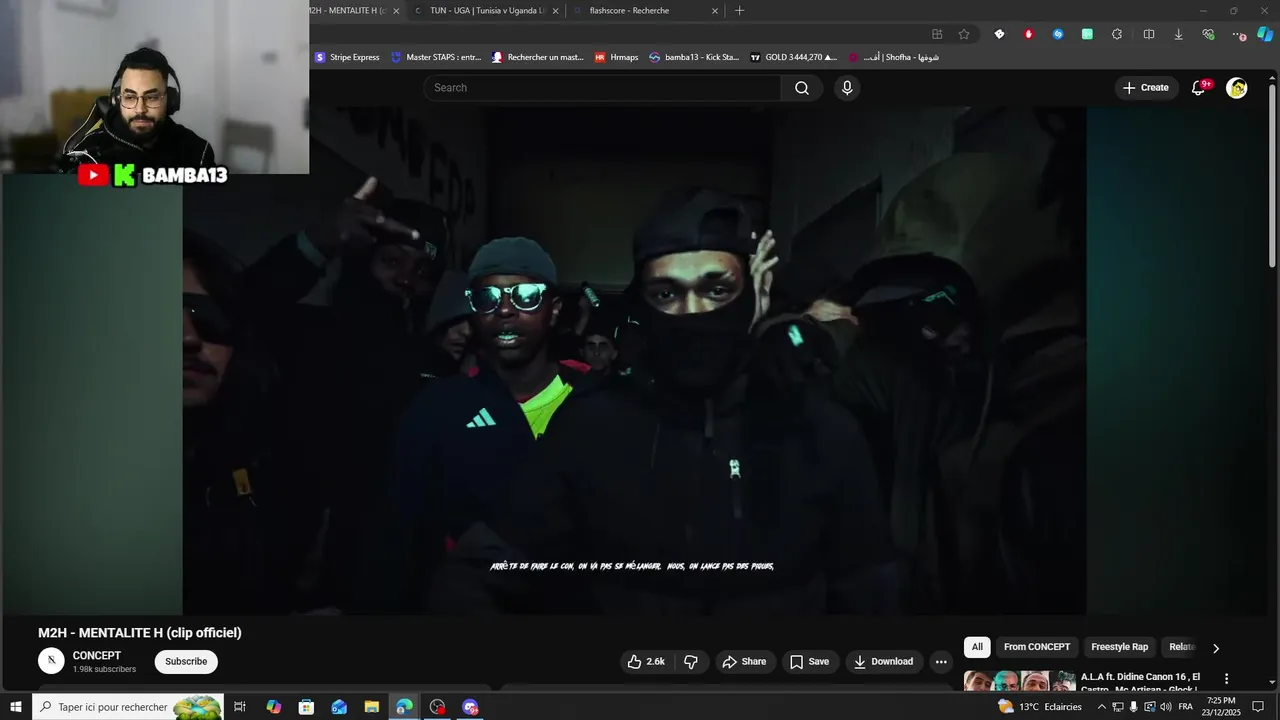The width and height of the screenshot is (1280, 720).
Task: Open the A.L.A ft. Didine Canon 16 thumbnail
Action: tap(1020, 681)
